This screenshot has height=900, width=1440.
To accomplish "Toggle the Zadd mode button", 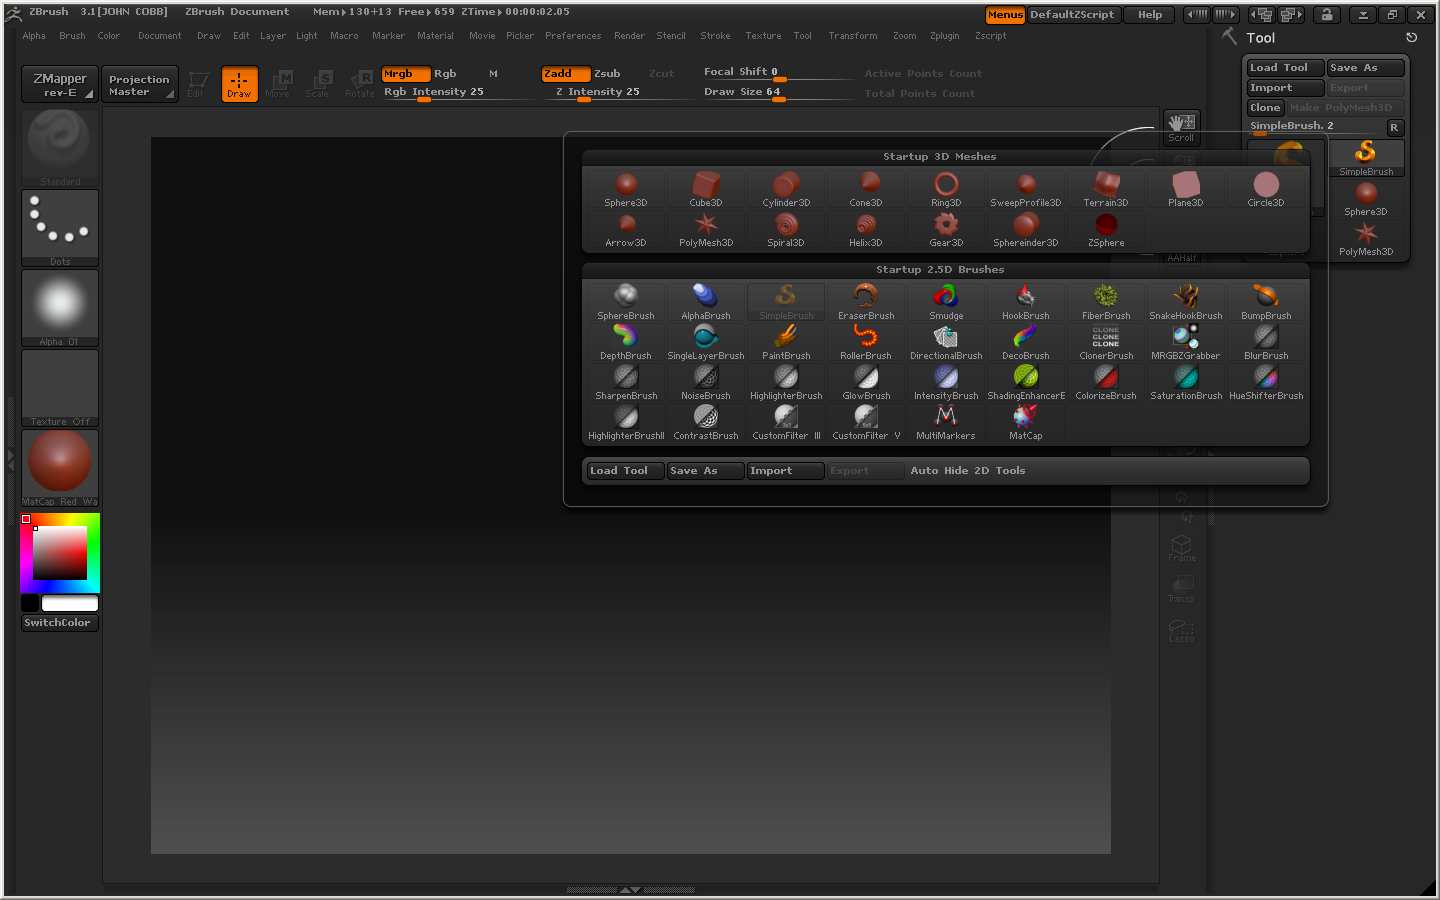I will tap(565, 74).
